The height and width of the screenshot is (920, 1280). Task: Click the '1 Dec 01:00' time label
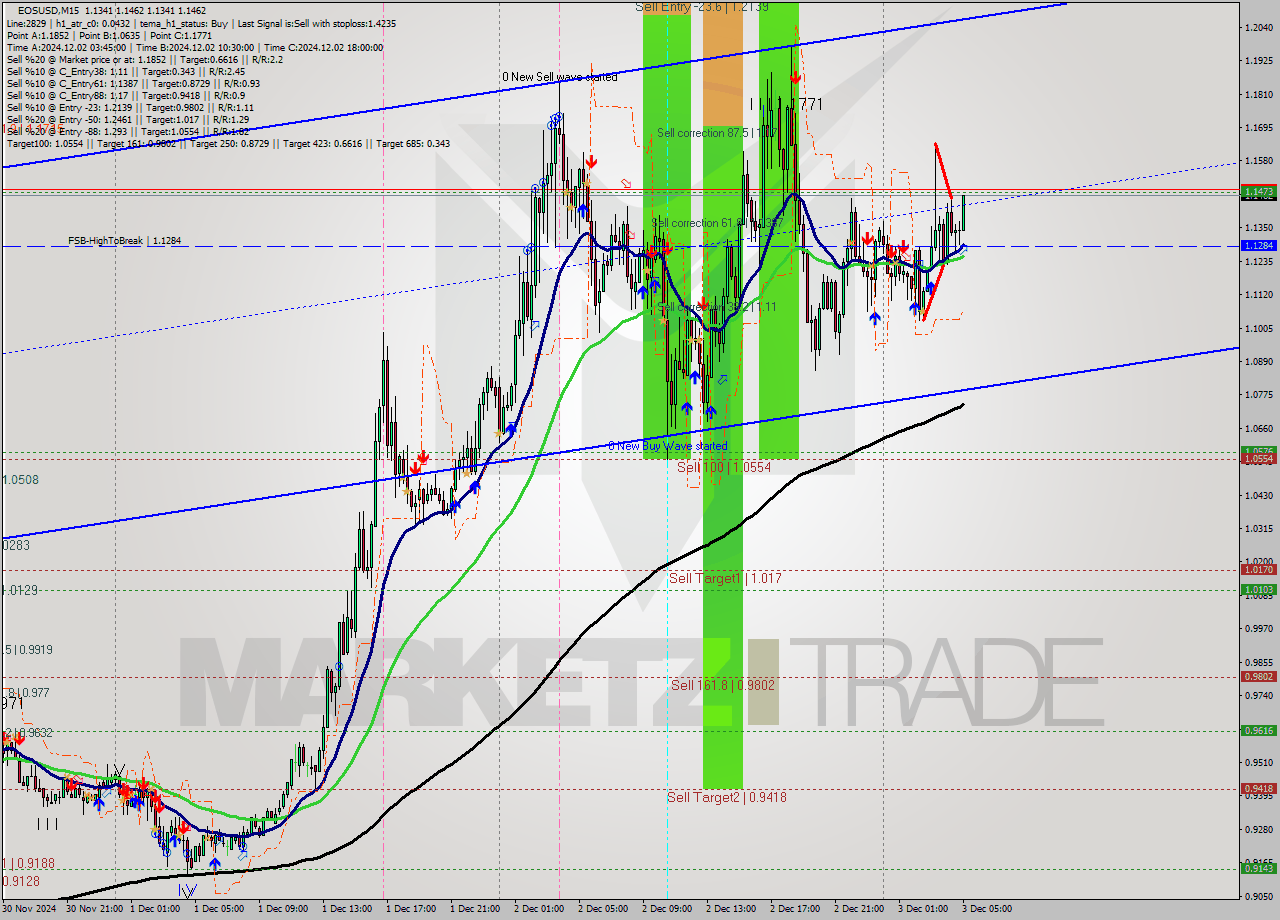[155, 909]
